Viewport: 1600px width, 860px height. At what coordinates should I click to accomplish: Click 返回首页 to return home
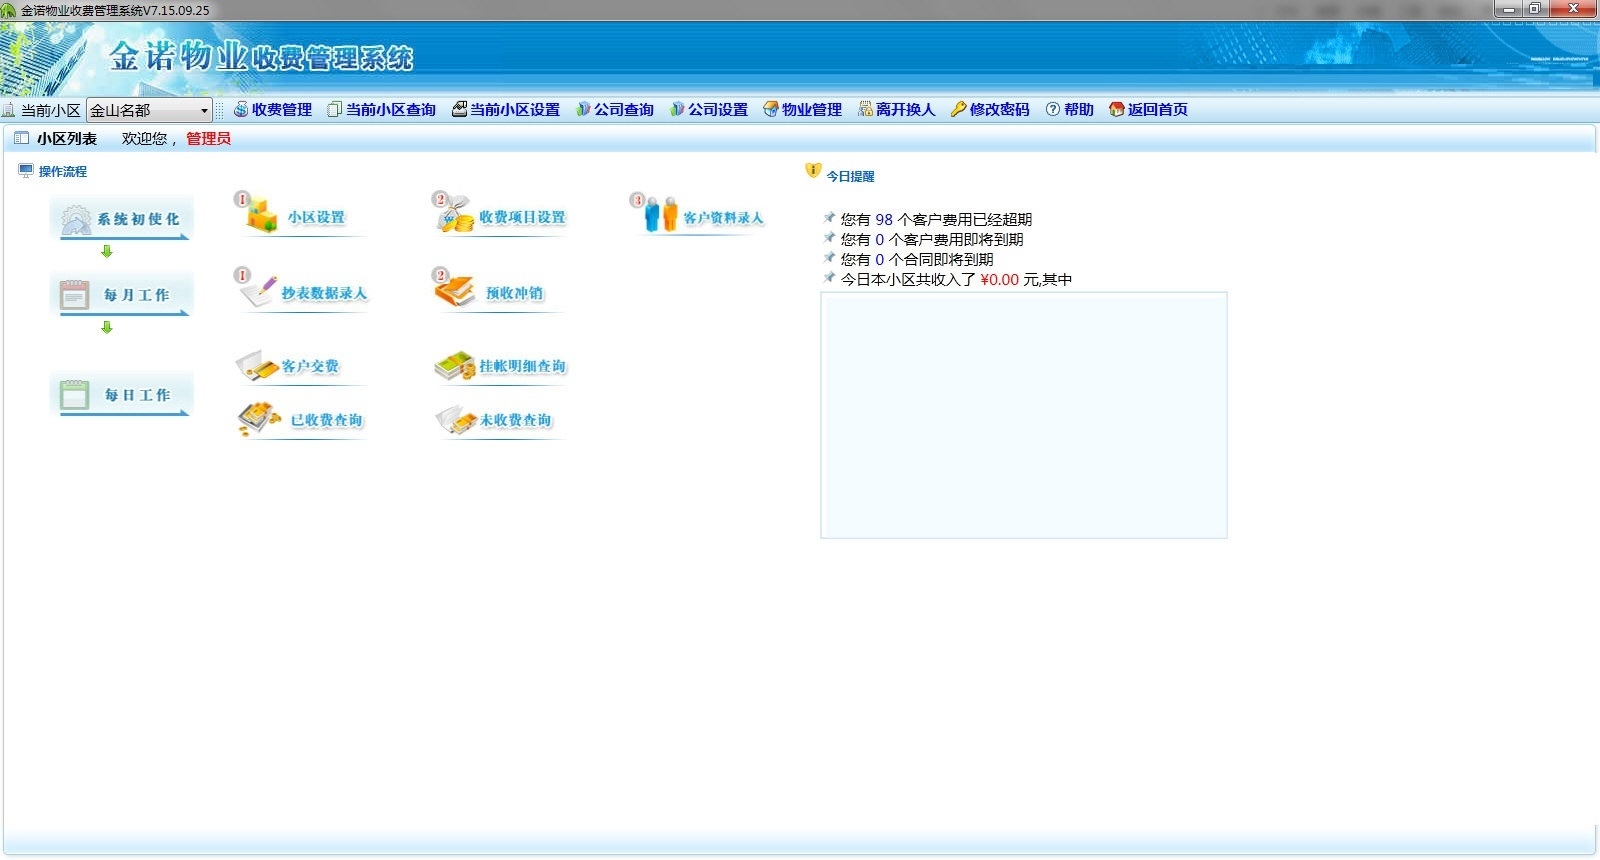(x=1148, y=110)
